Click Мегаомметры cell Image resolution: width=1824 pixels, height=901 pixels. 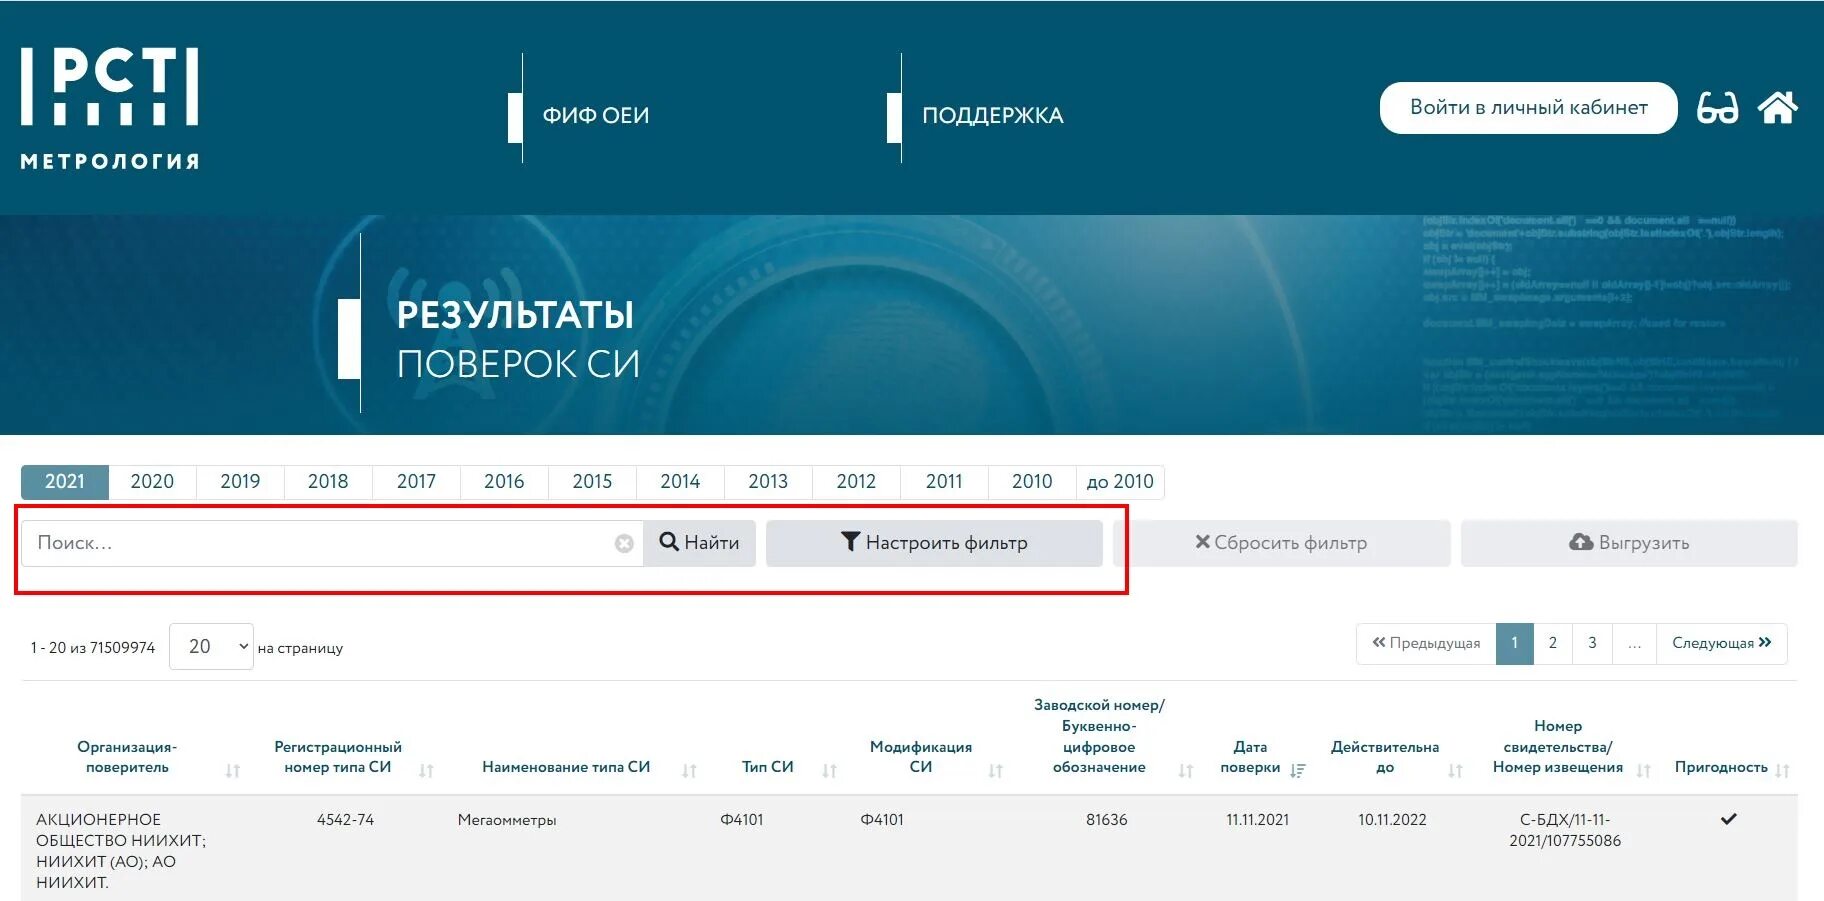pos(507,820)
